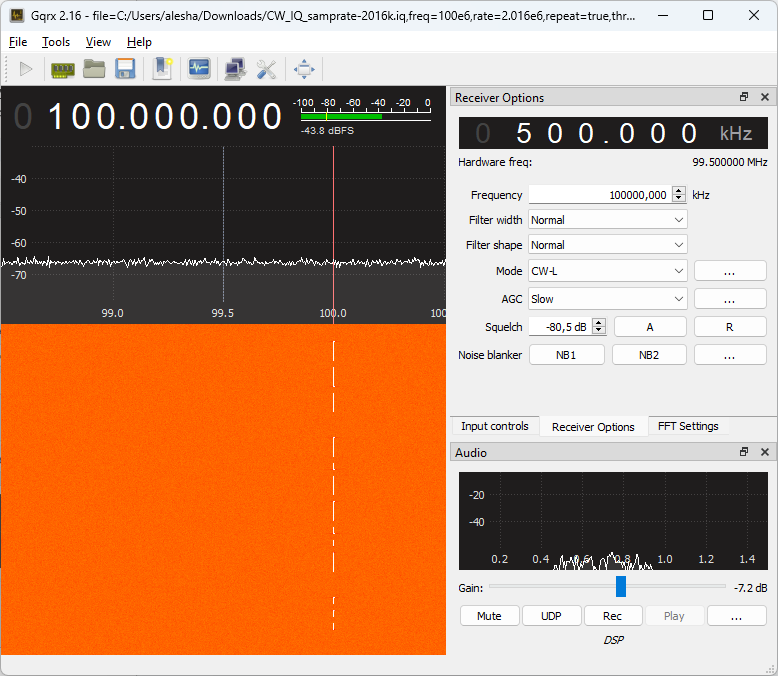The image size is (778, 676).
Task: Toggle the NB1 noise blanker
Action: click(566, 355)
